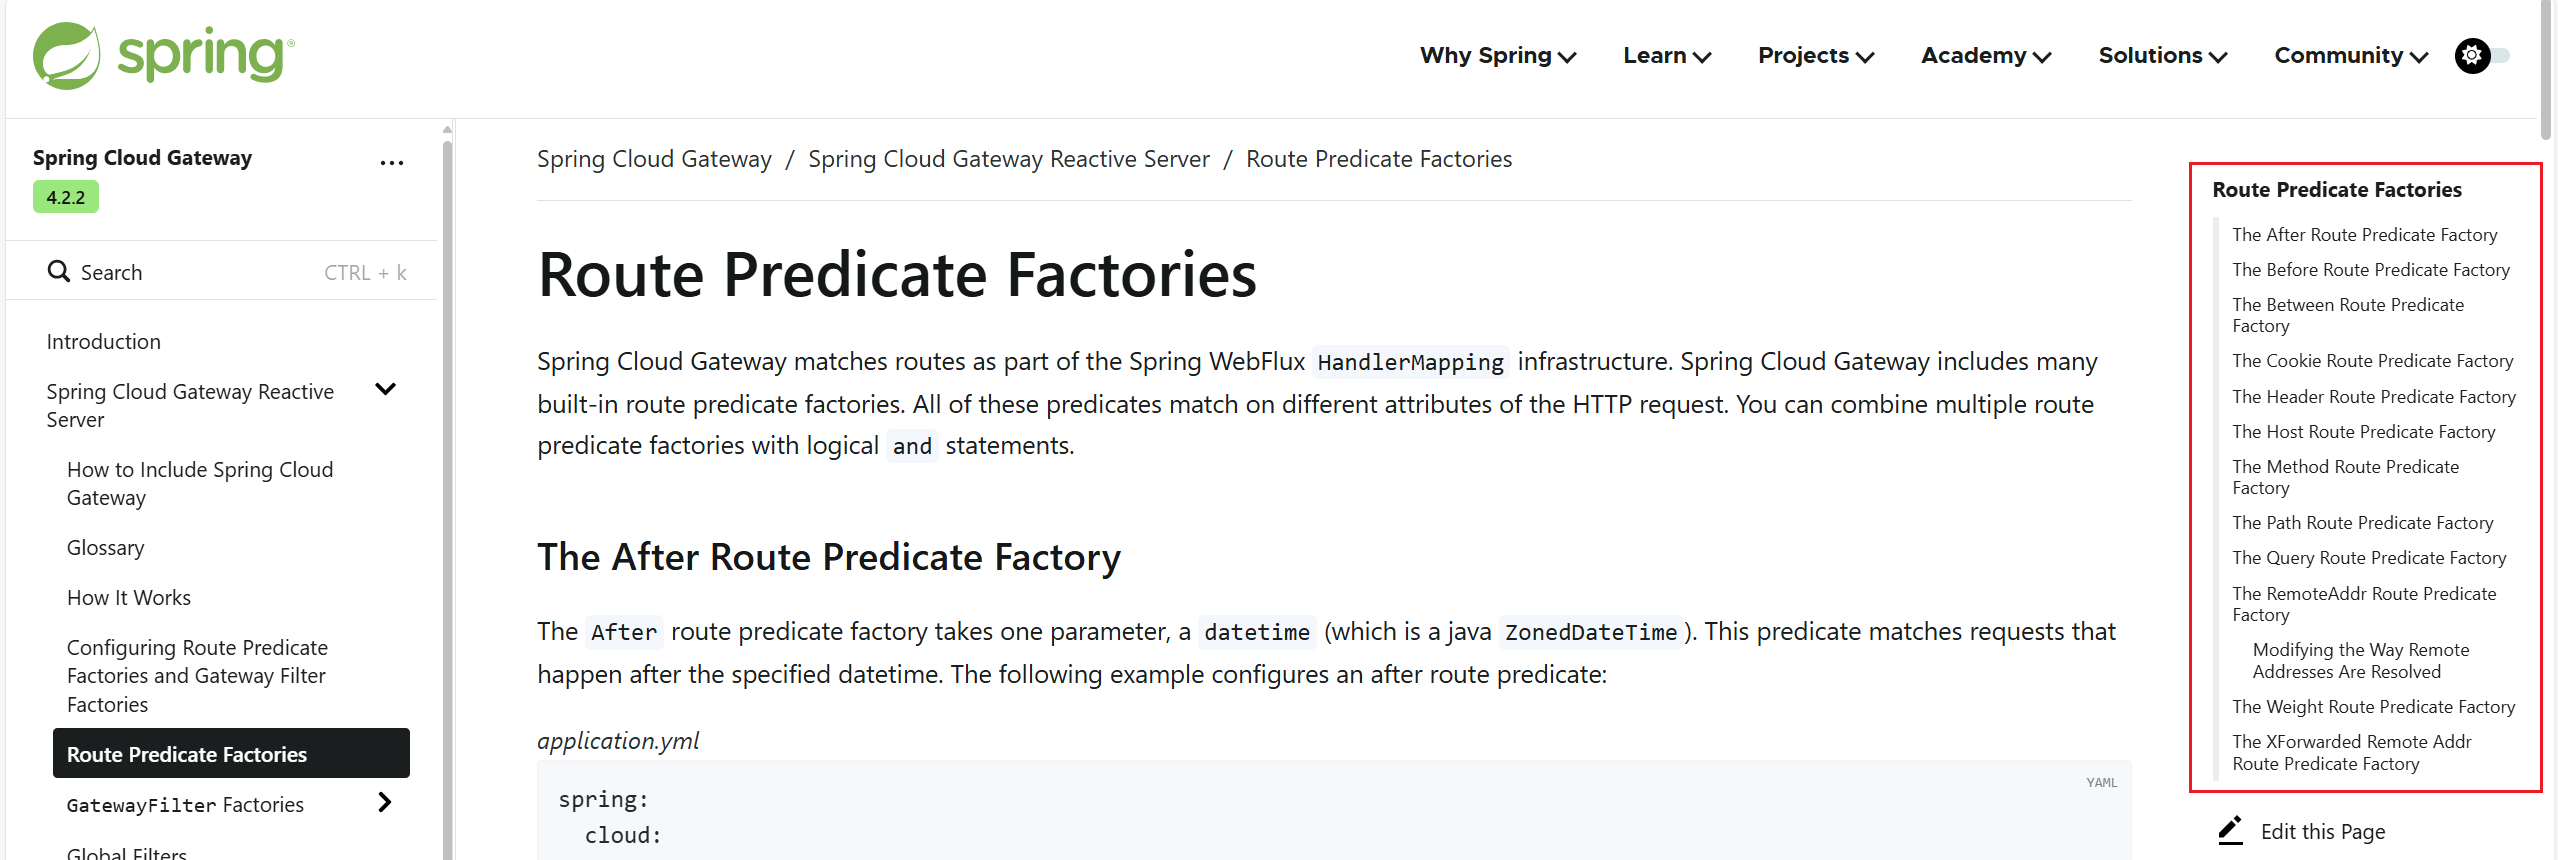The height and width of the screenshot is (860, 2558).
Task: Expand the GatewayFilter Factories section
Action: click(385, 802)
